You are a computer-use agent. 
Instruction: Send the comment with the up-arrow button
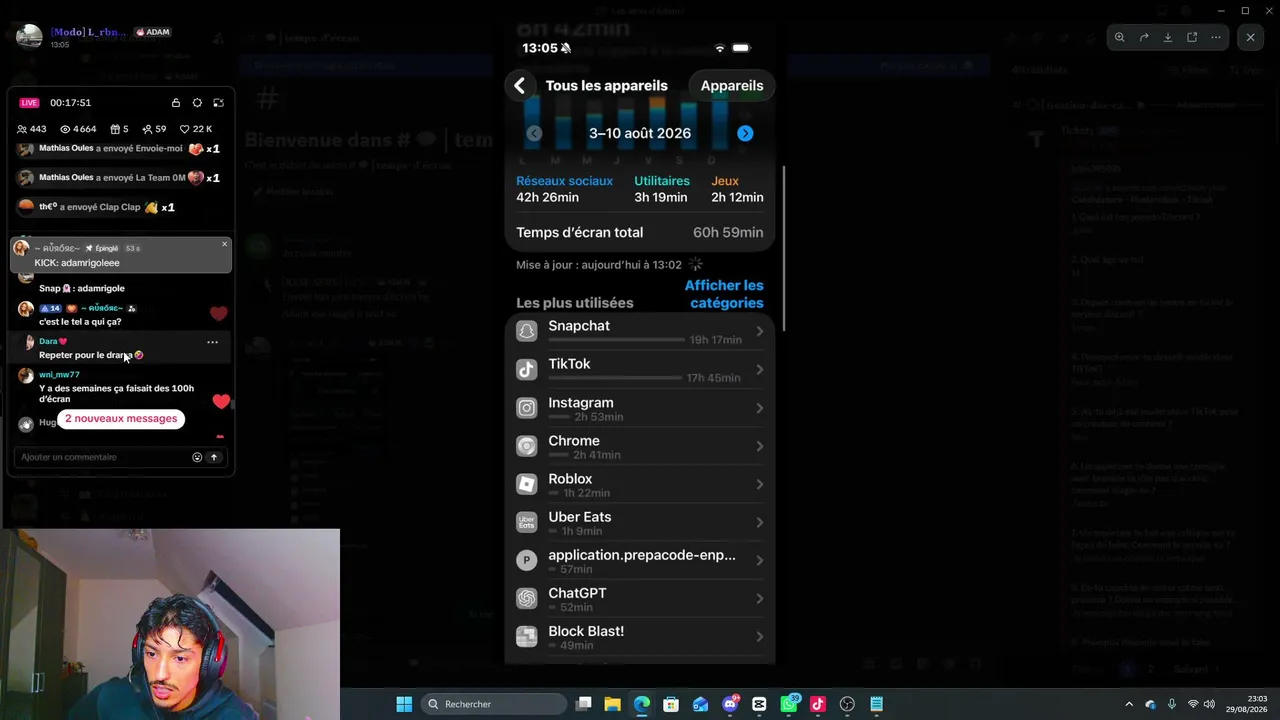213,457
